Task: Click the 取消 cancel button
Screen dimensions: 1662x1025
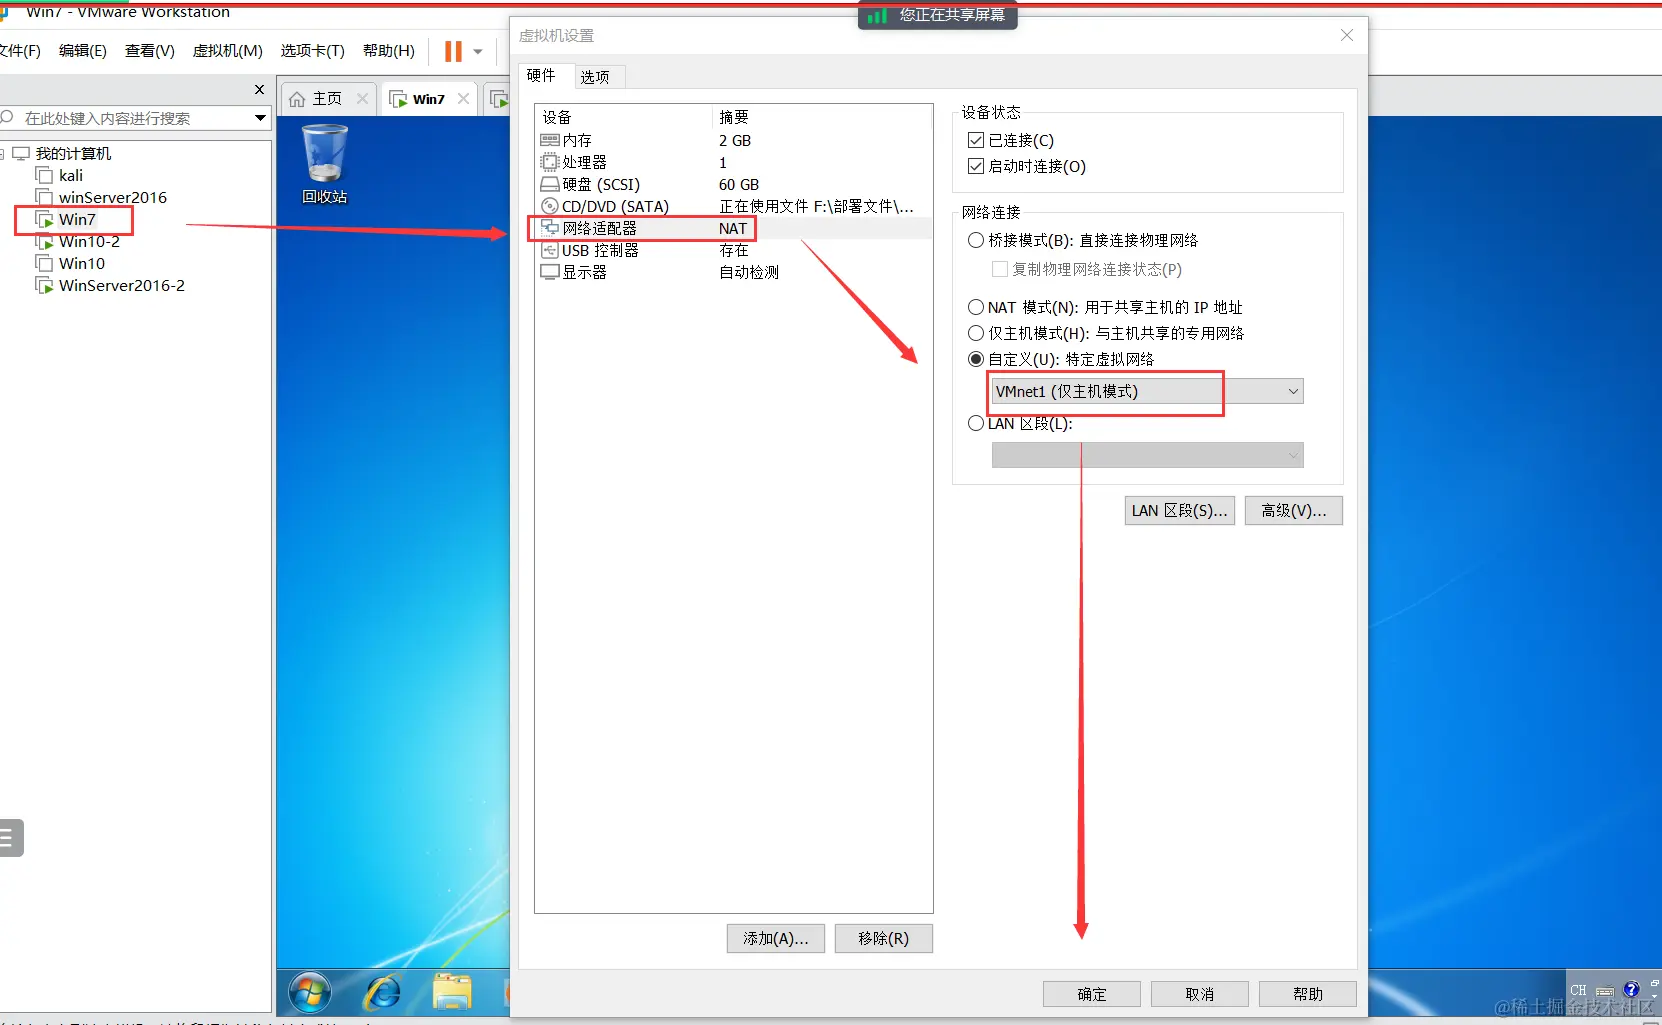Action: 1200,994
